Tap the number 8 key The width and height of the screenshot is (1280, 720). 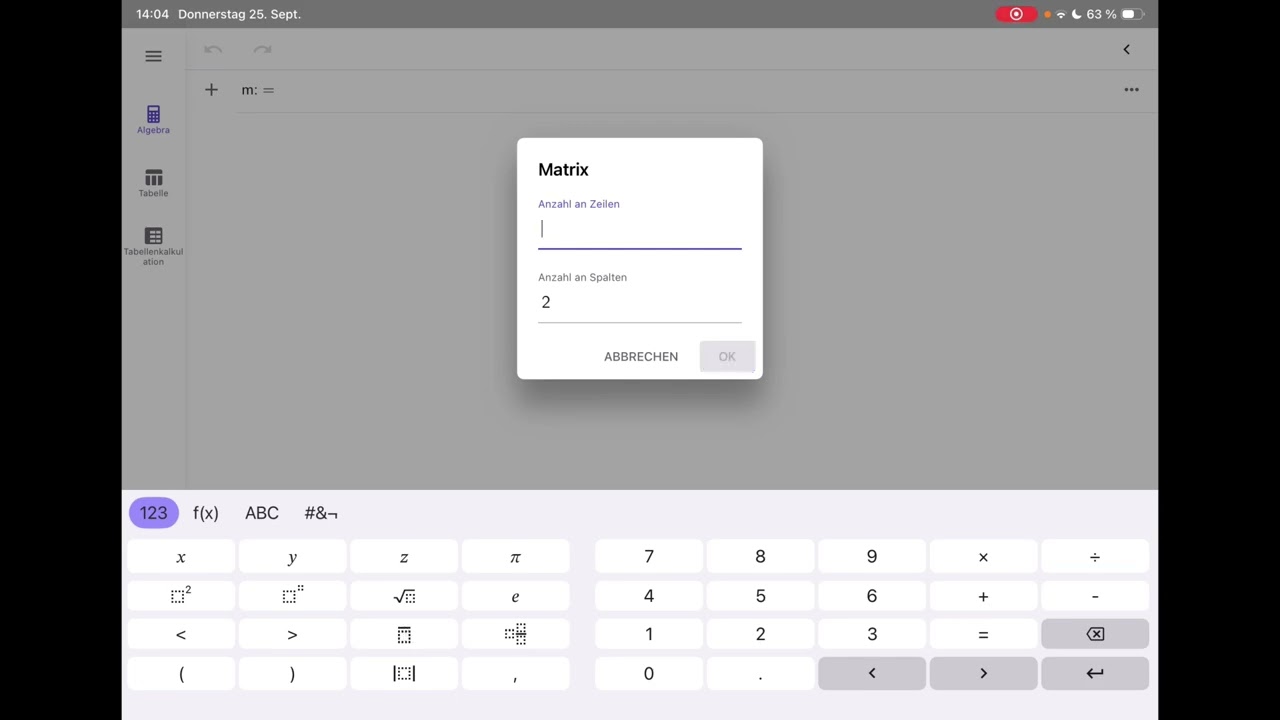click(x=760, y=557)
